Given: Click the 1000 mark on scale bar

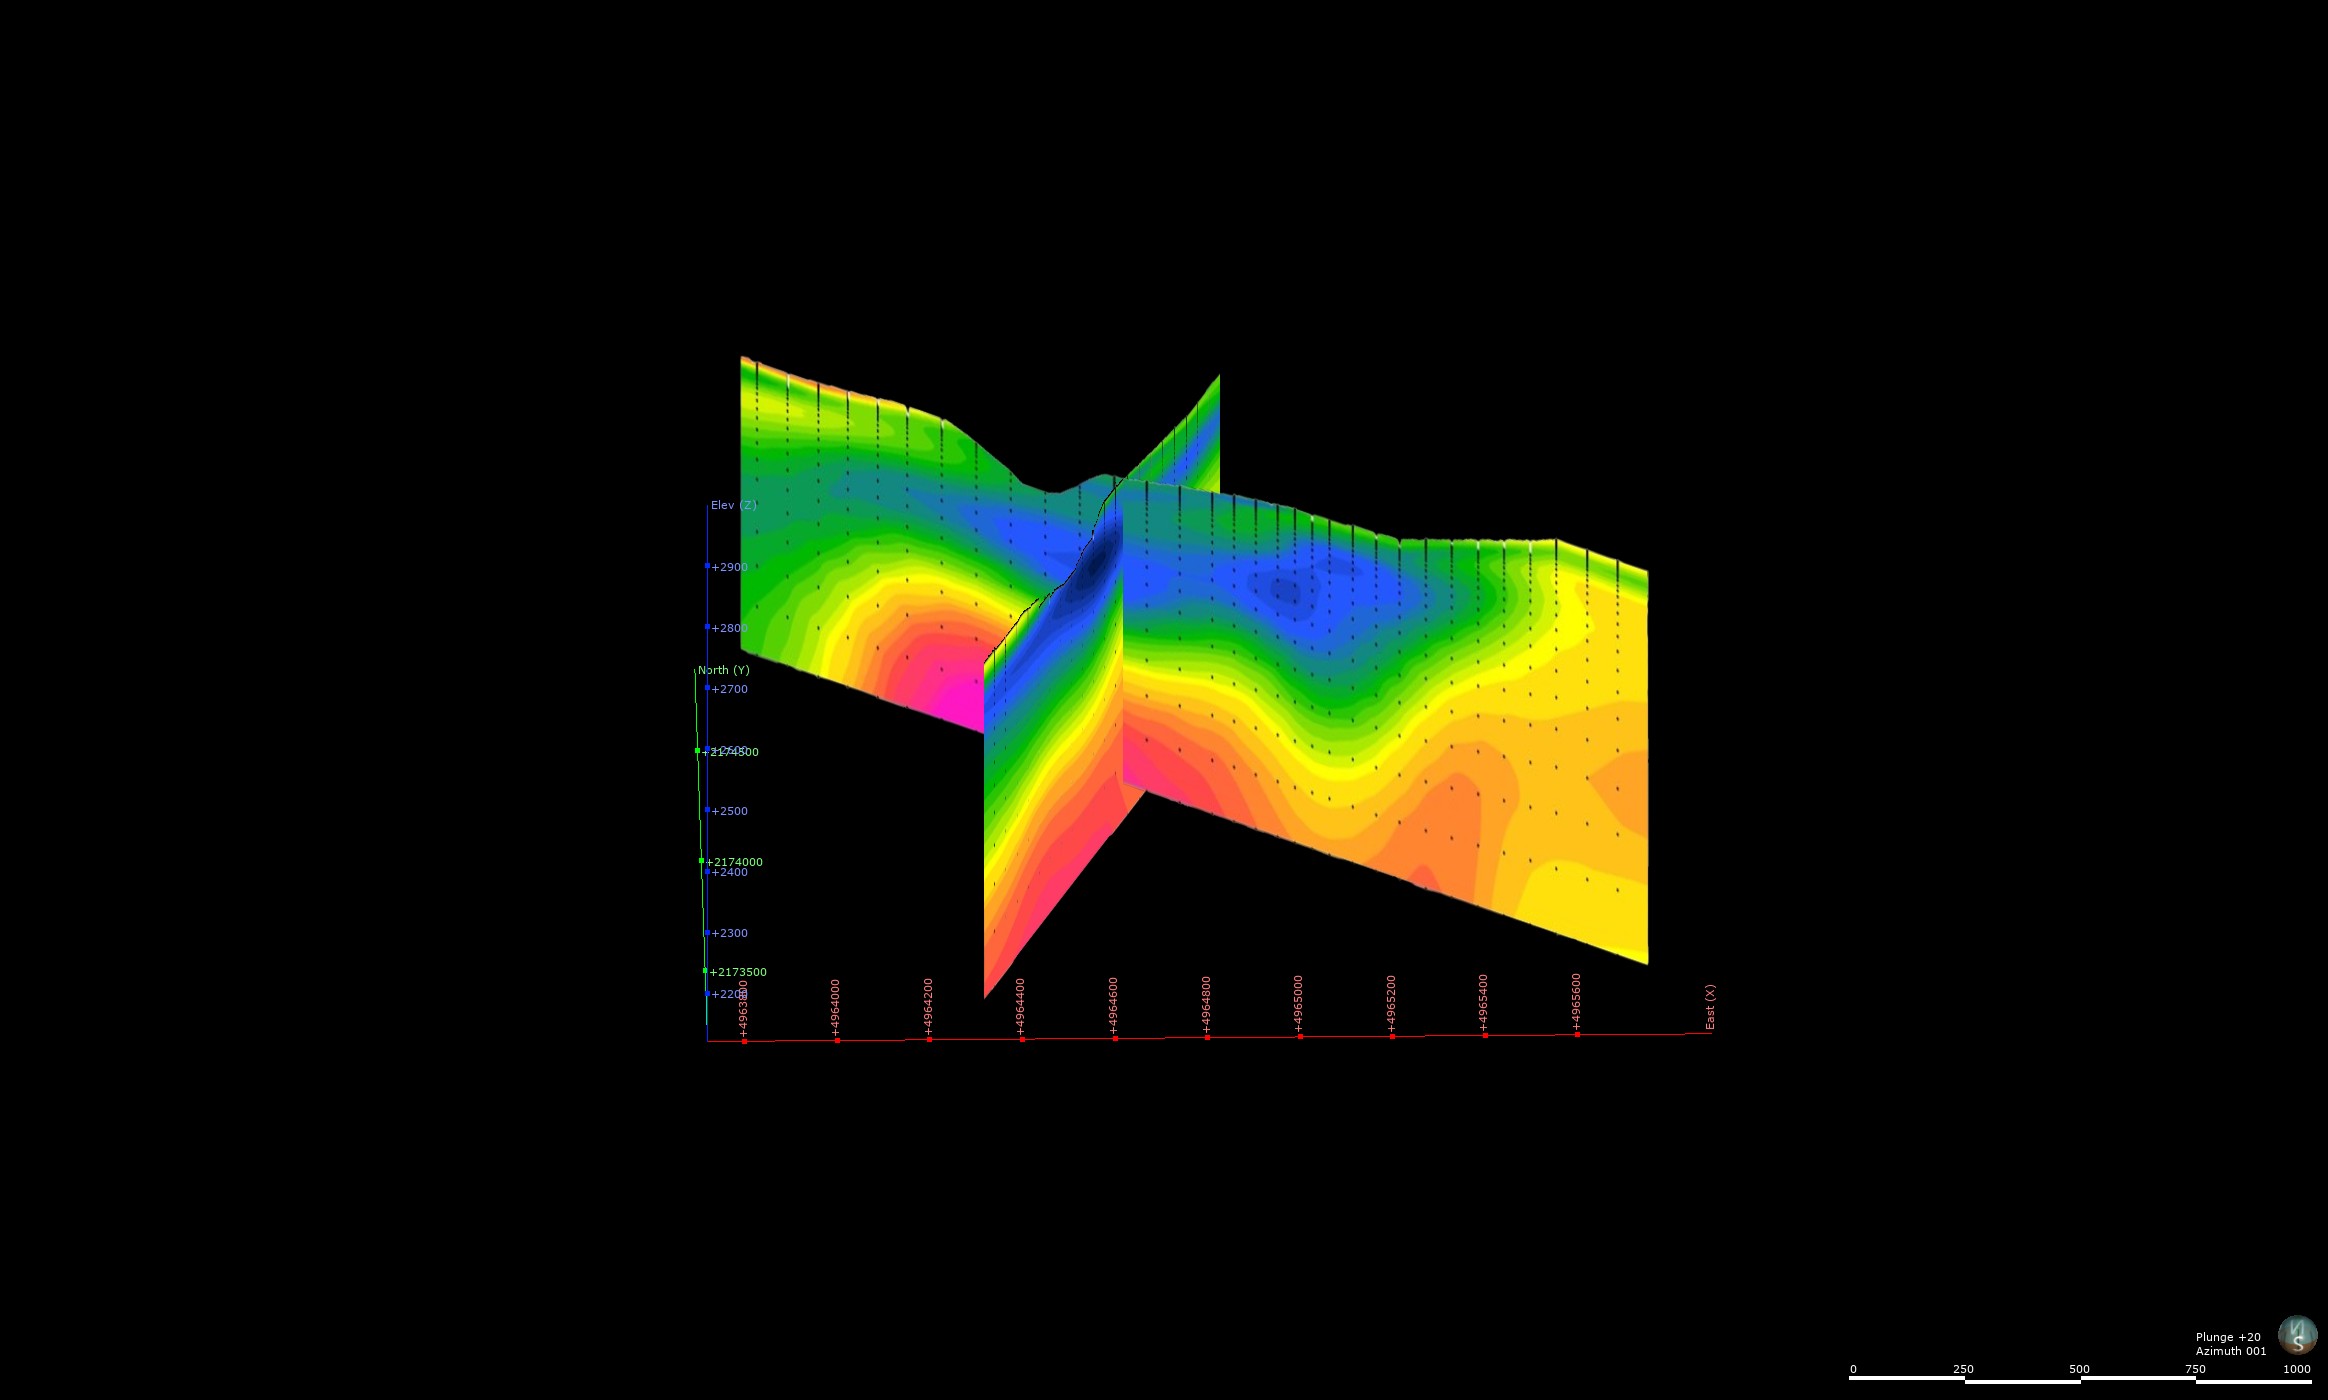Looking at the screenshot, I should [x=2297, y=1369].
